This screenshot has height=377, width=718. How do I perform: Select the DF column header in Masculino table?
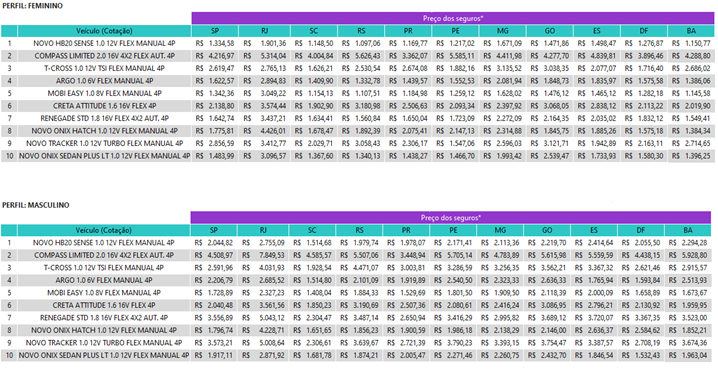(x=640, y=230)
